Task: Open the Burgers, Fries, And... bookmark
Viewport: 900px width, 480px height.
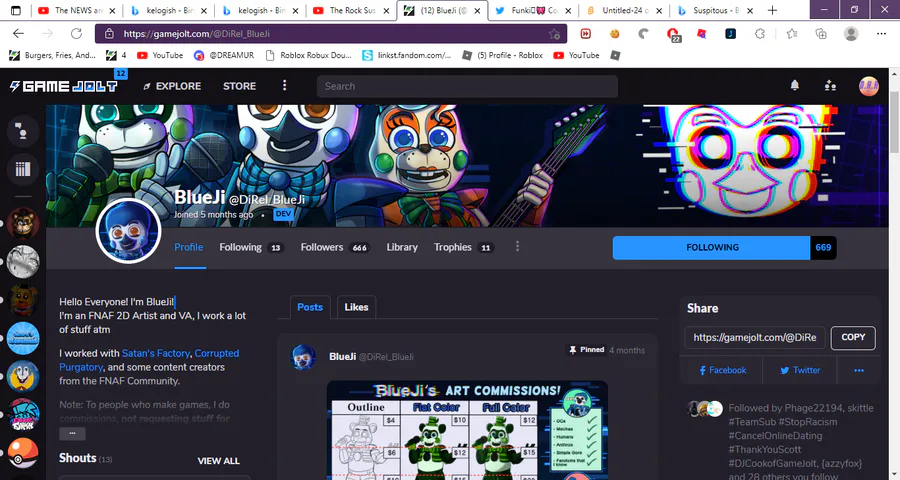Action: [52, 55]
